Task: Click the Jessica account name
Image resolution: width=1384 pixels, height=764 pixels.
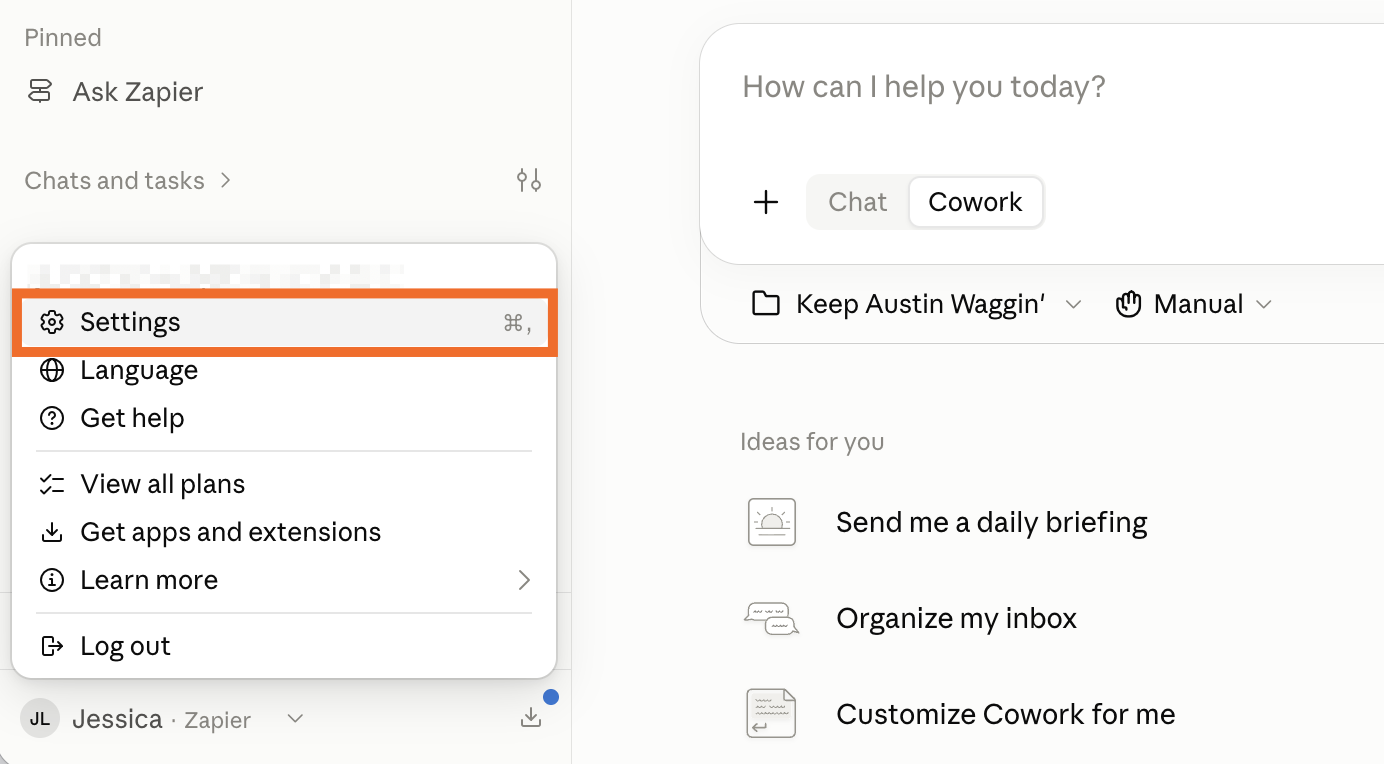Action: pos(117,719)
